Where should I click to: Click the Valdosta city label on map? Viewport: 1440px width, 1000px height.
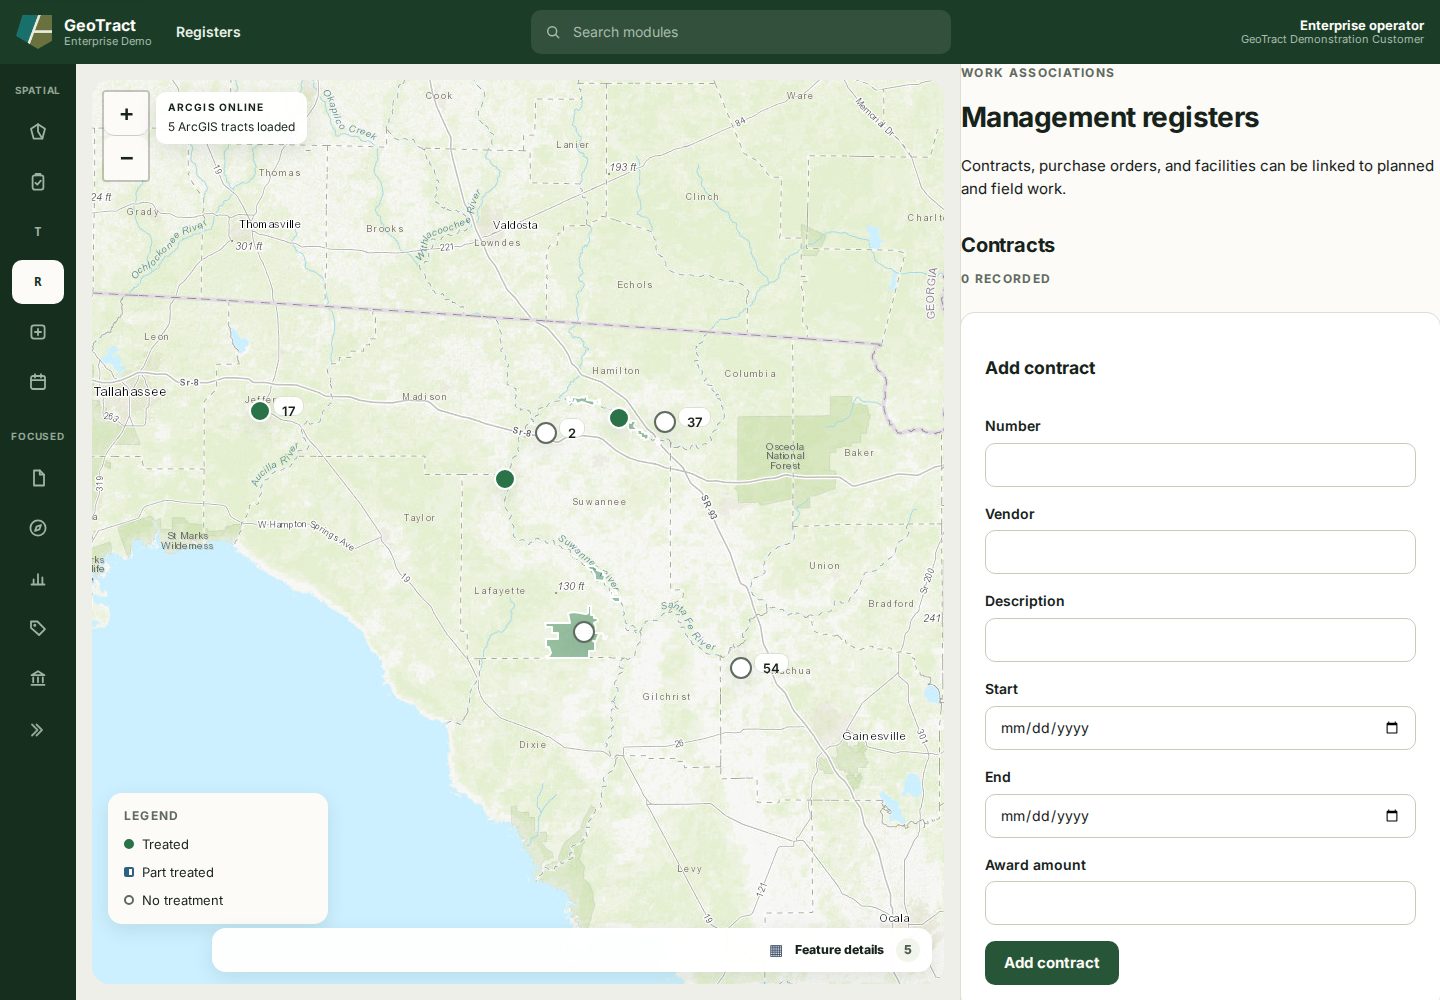pos(515,225)
